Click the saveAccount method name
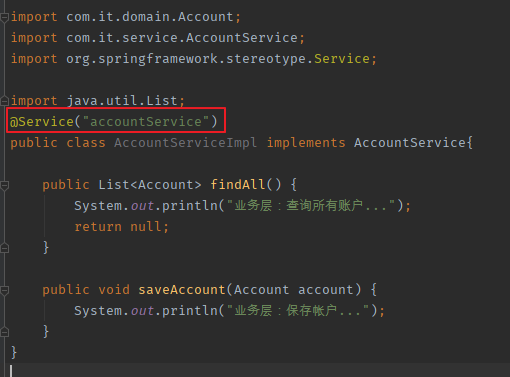 point(182,290)
